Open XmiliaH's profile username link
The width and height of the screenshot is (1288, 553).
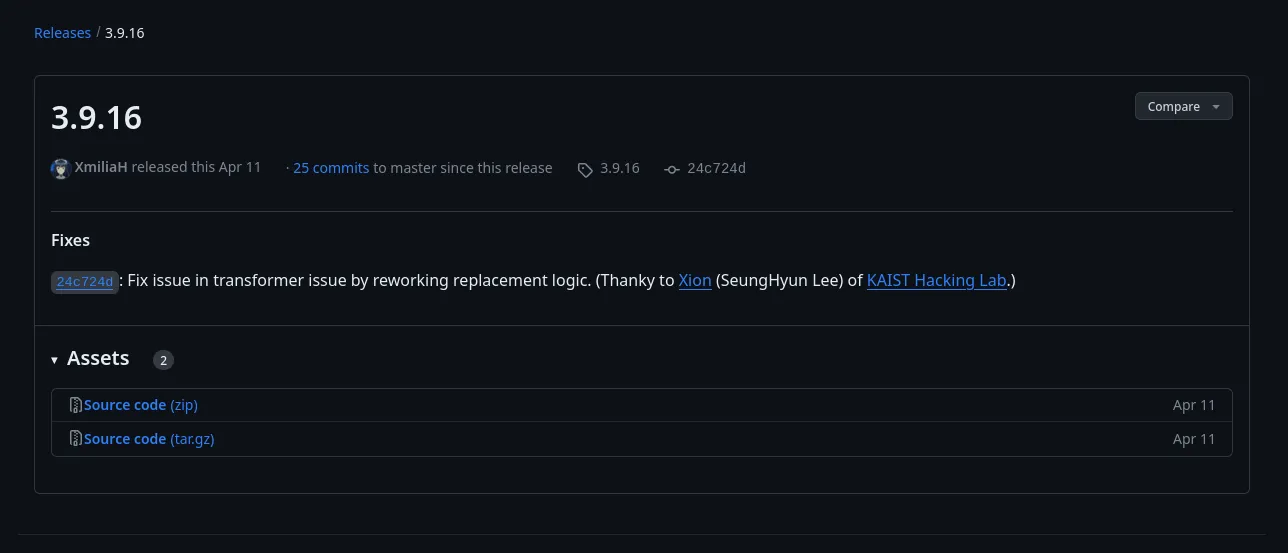tap(101, 168)
